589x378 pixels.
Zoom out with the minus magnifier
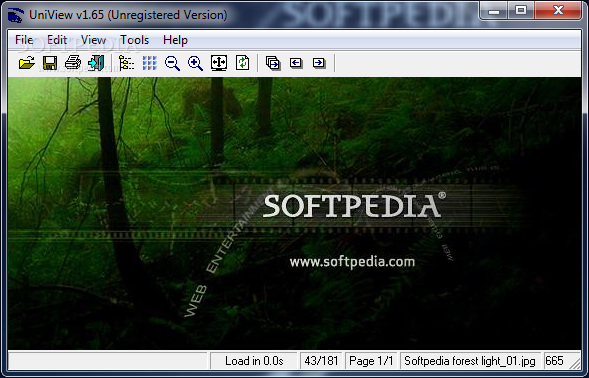pyautogui.click(x=172, y=63)
